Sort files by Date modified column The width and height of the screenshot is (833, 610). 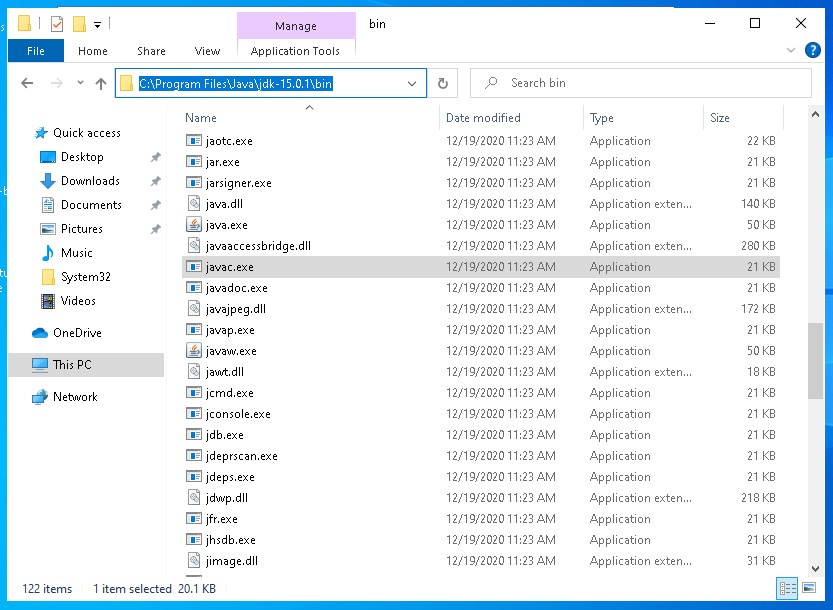(x=483, y=118)
